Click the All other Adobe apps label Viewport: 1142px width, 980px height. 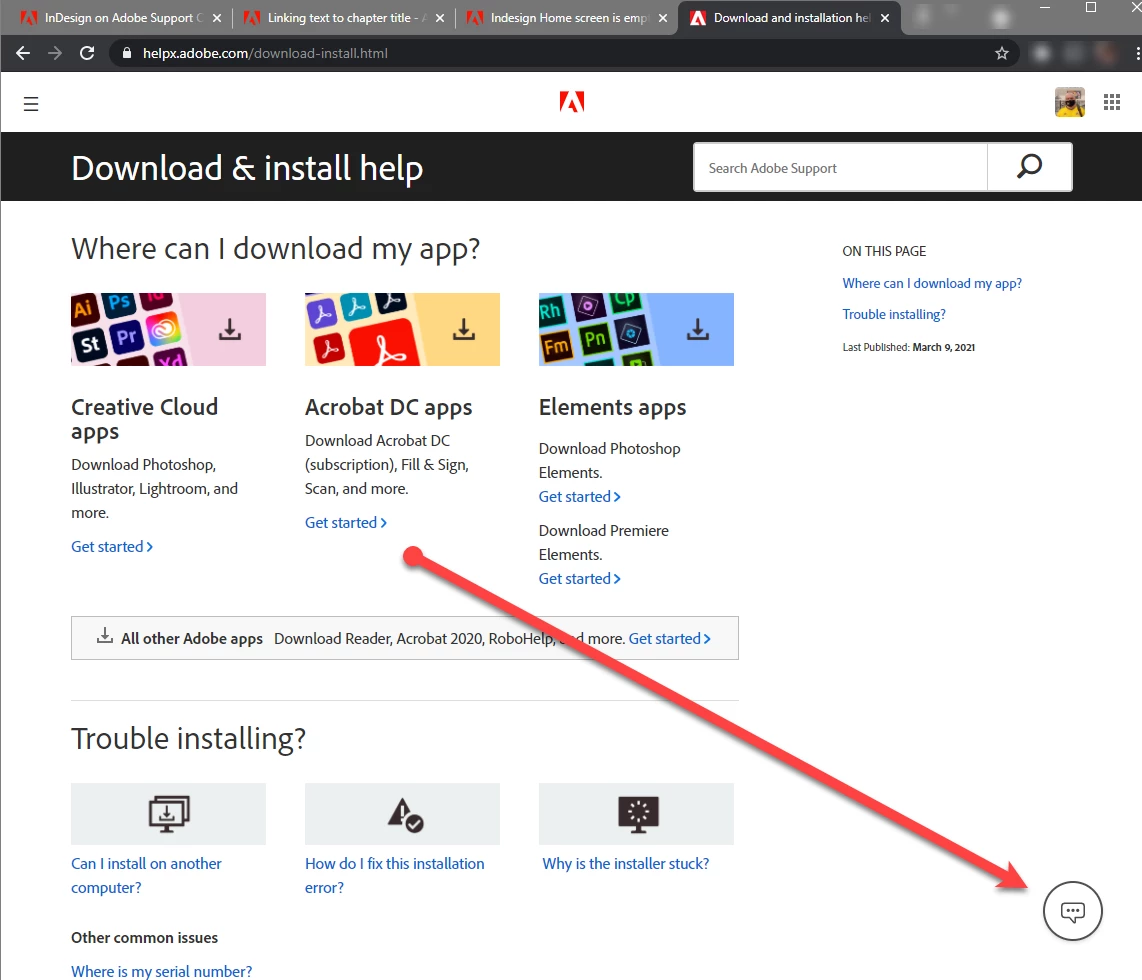(192, 639)
